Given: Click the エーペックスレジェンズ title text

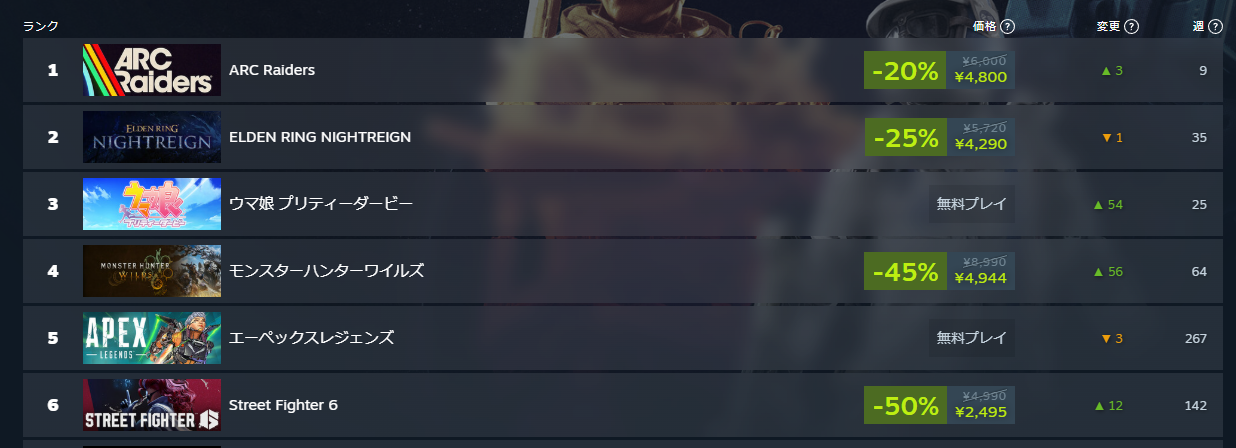Looking at the screenshot, I should (x=311, y=338).
